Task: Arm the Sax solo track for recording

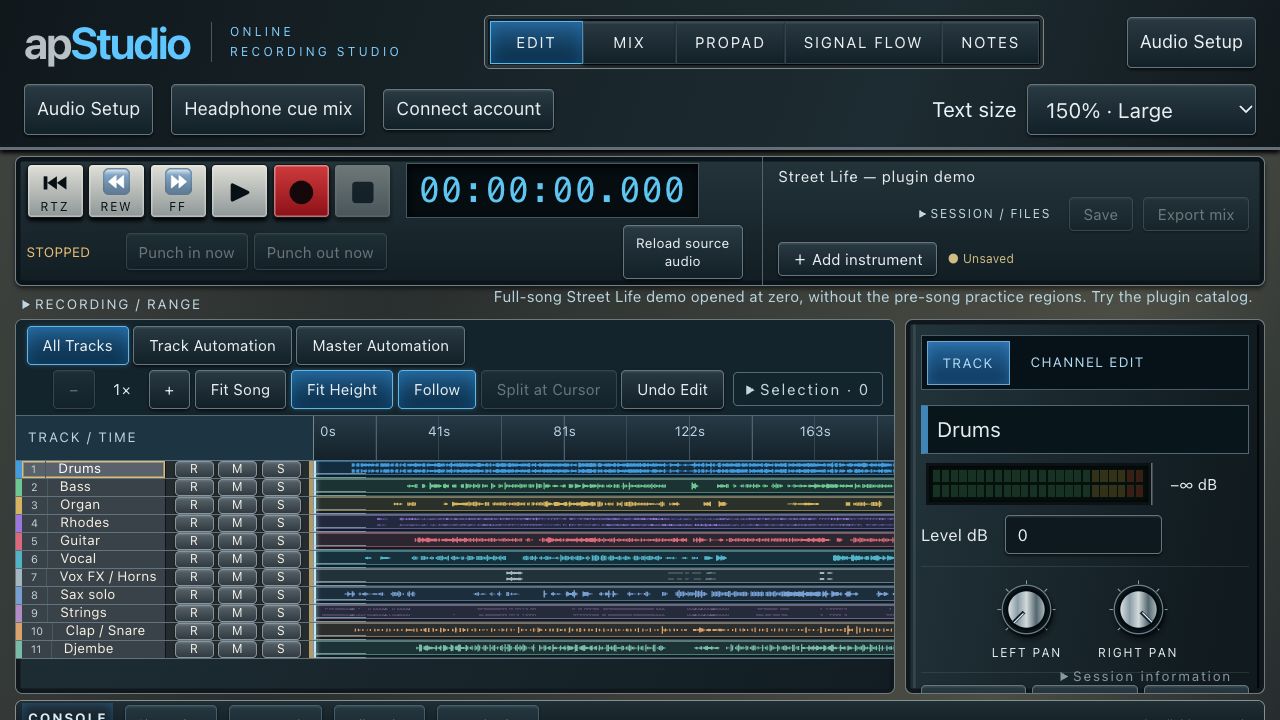Action: 194,595
